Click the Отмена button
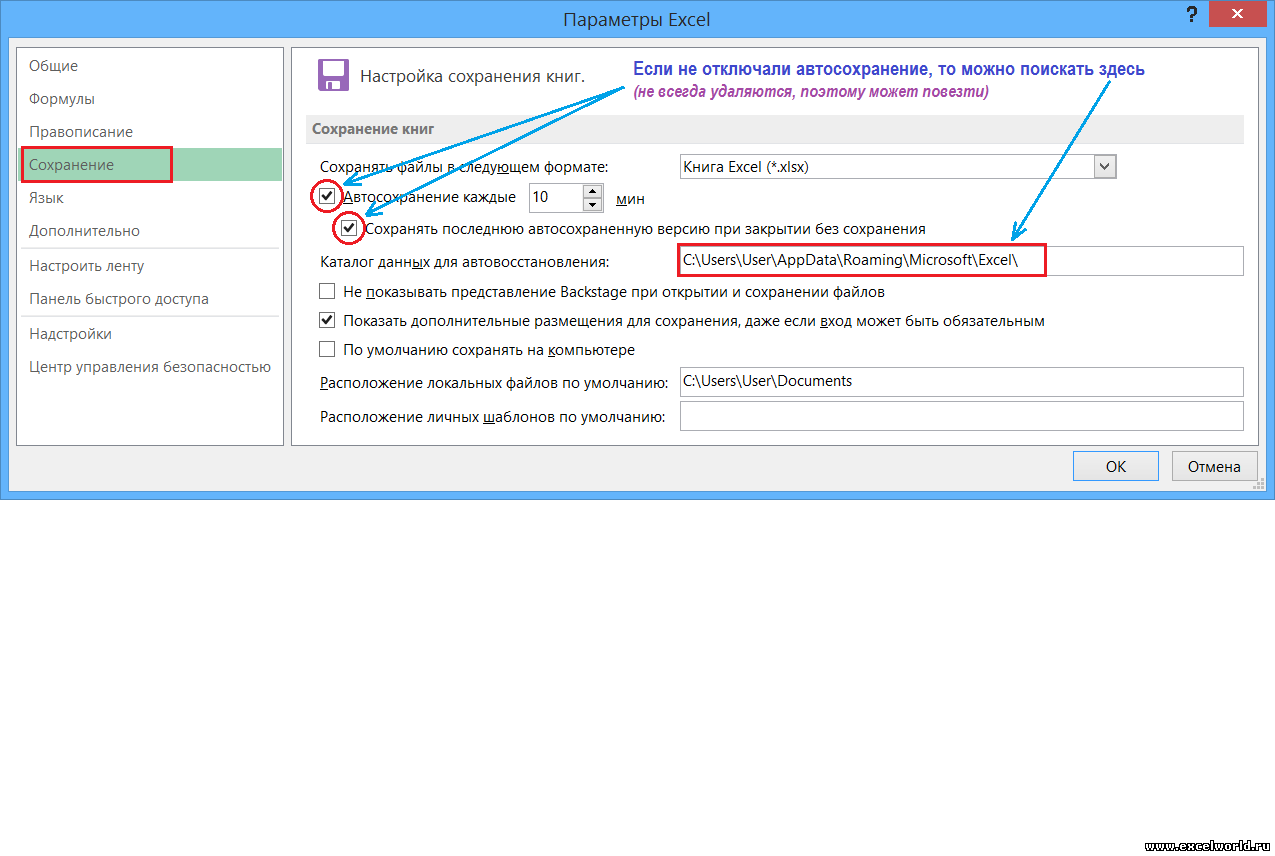 point(1214,466)
